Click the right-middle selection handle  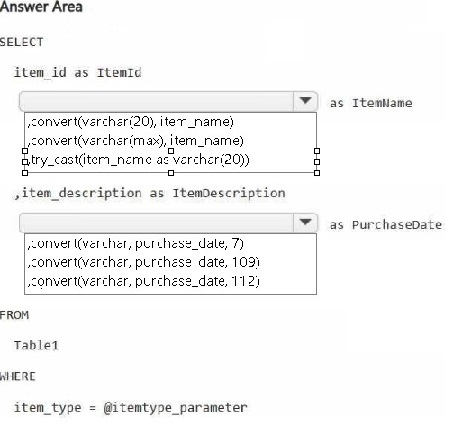[317, 162]
